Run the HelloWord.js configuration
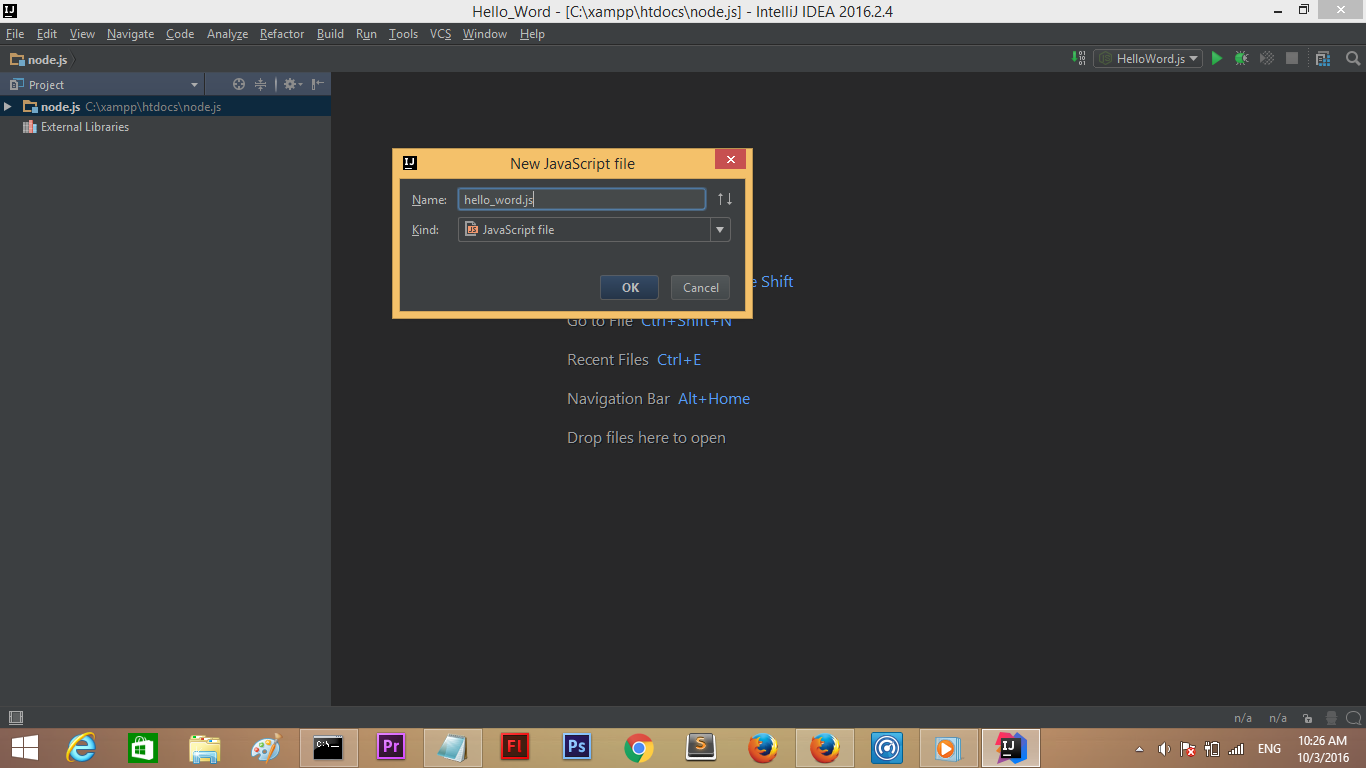 [1217, 58]
